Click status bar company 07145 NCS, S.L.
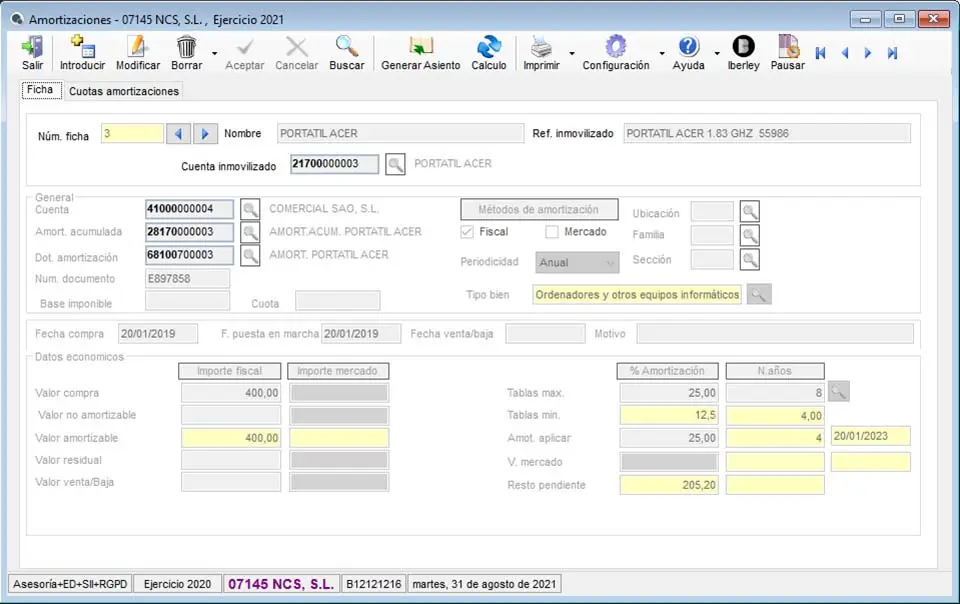 (281, 584)
